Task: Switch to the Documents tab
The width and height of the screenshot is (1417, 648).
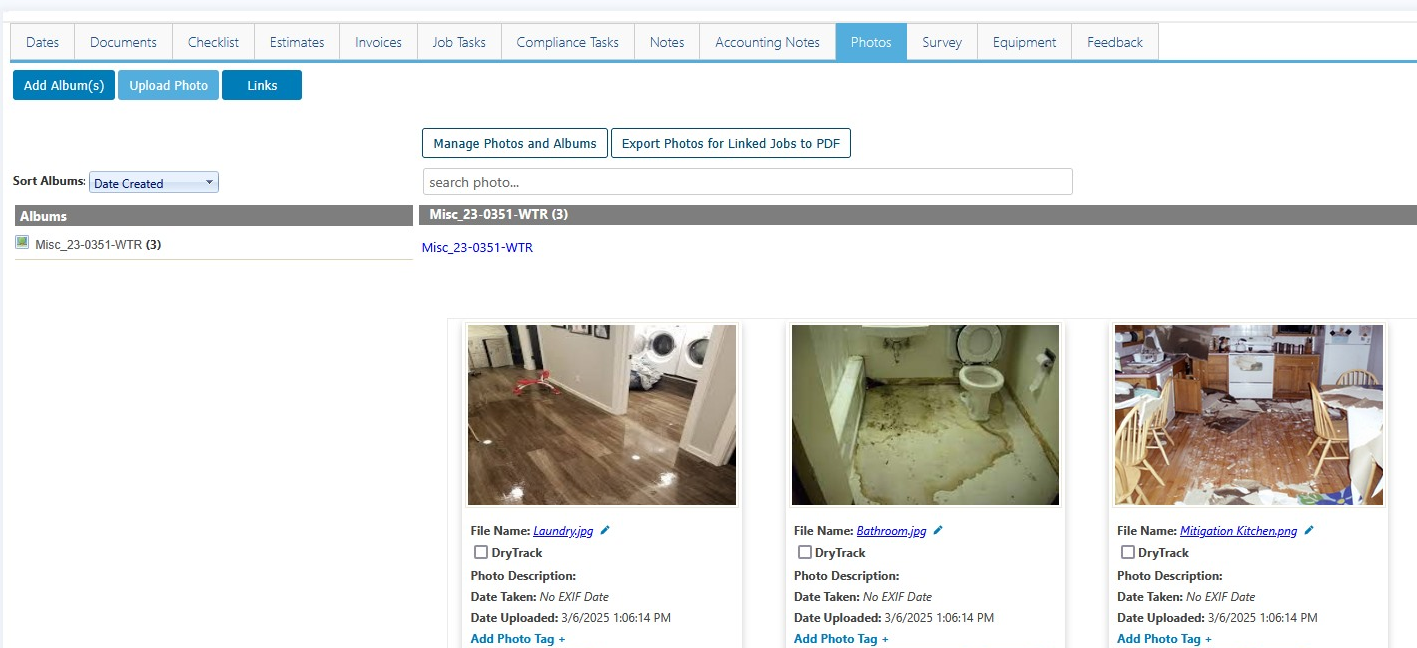Action: (x=123, y=42)
